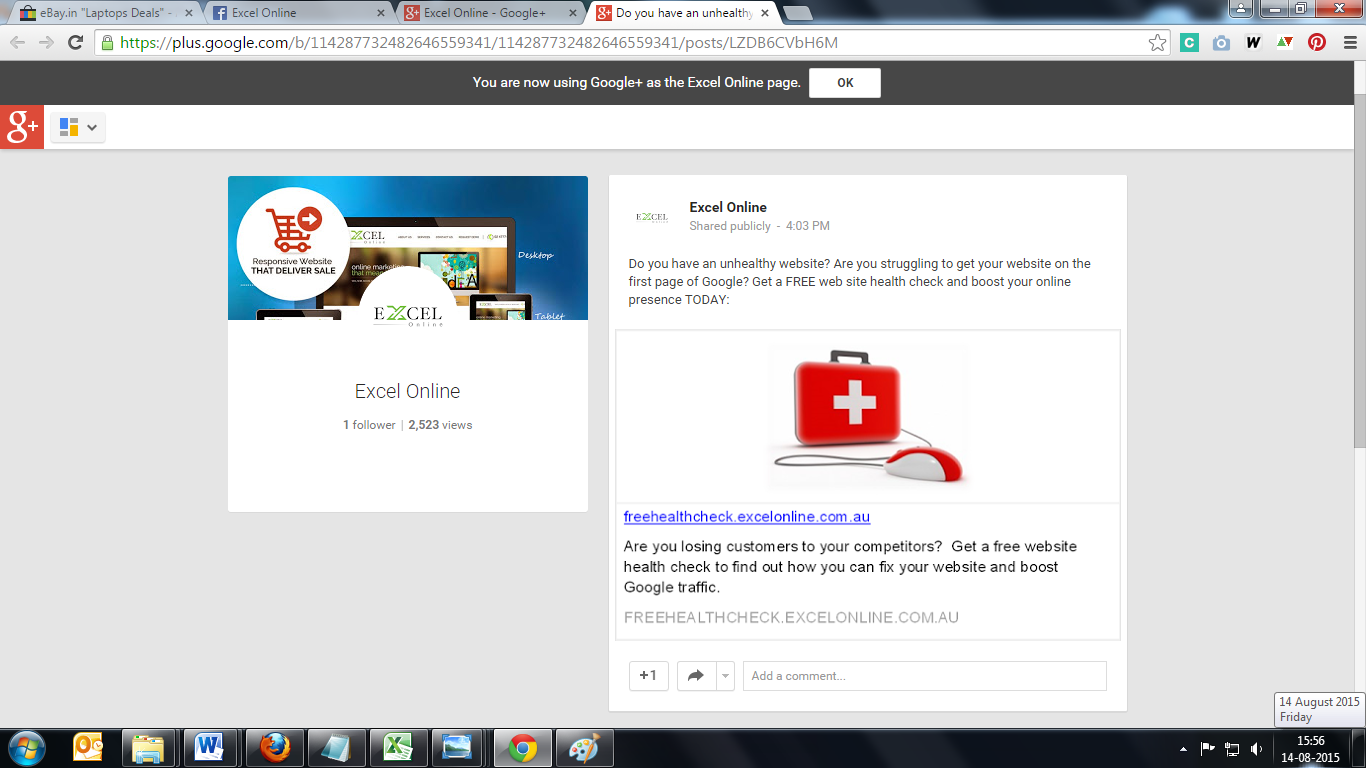Click 'Shared publicly' label
This screenshot has height=768, width=1366.
tap(730, 227)
